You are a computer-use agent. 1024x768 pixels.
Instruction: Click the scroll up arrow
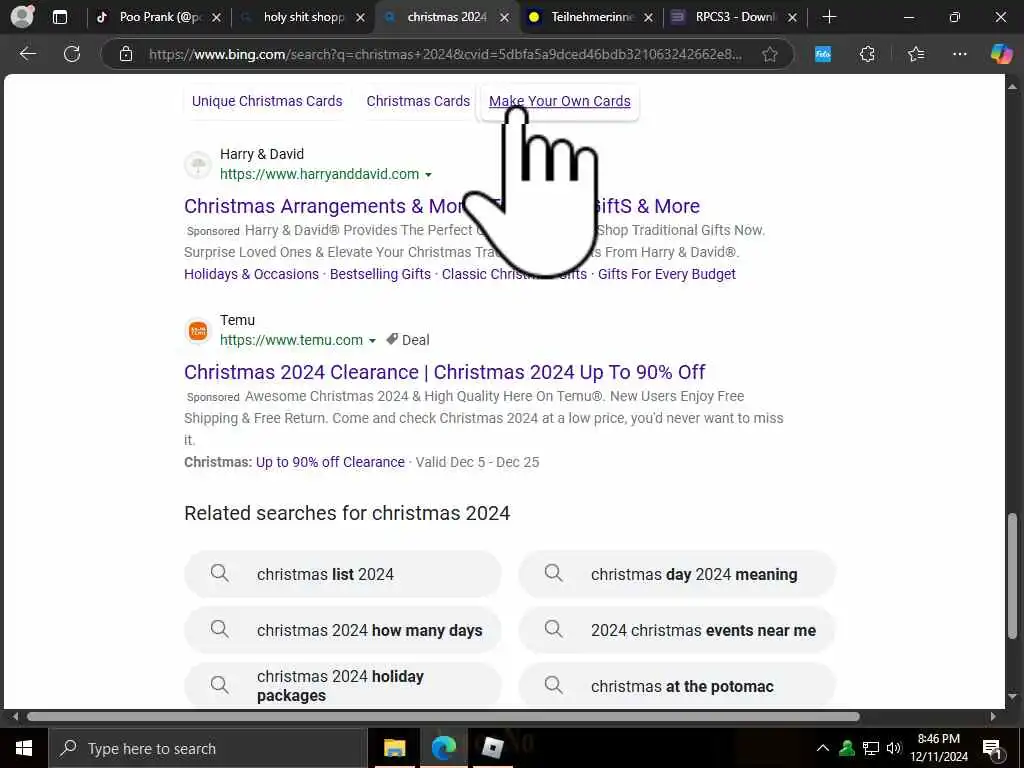click(1012, 86)
